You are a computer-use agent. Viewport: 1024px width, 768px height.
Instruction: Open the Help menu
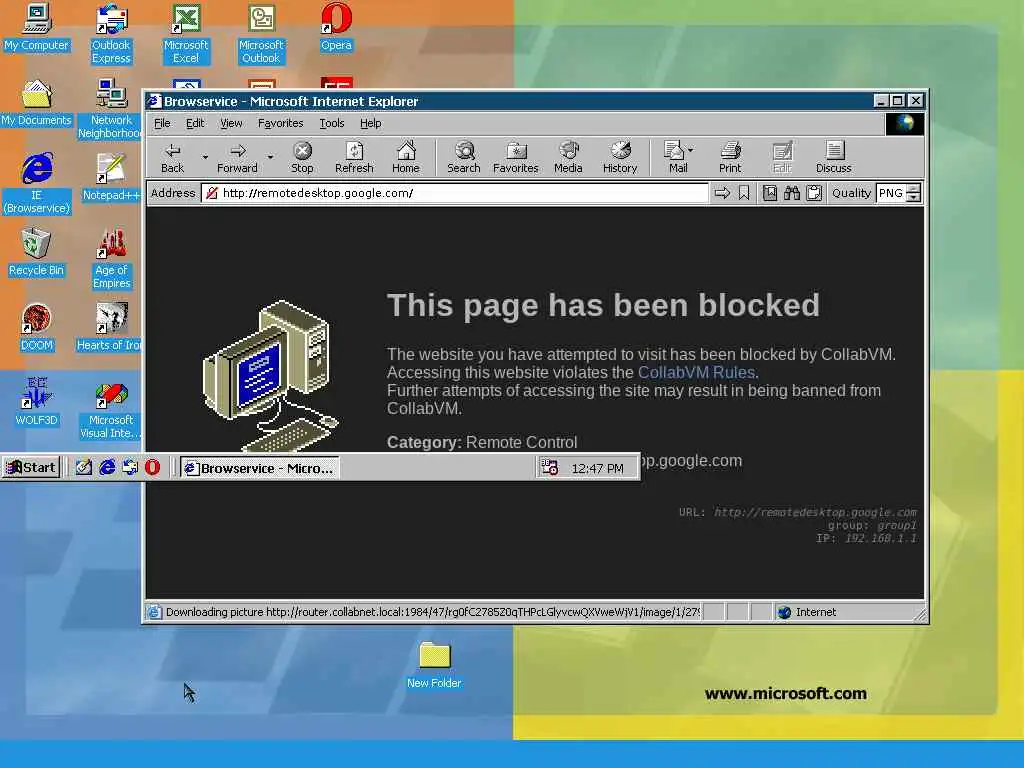point(370,123)
